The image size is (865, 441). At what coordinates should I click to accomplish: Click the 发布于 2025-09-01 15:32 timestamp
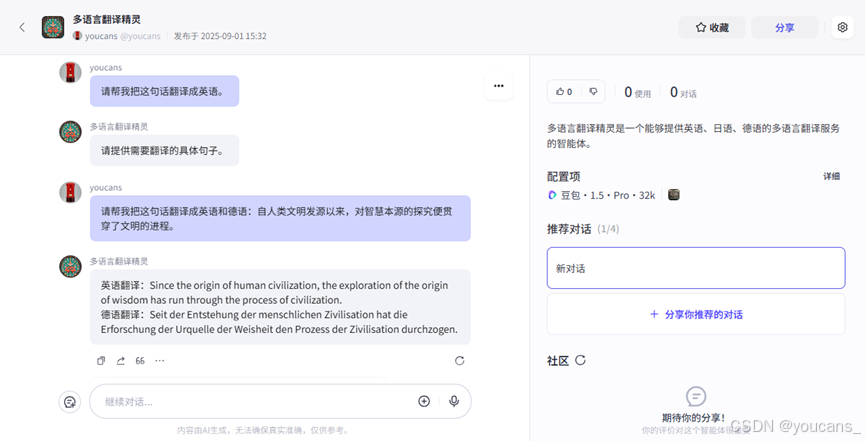coord(220,36)
